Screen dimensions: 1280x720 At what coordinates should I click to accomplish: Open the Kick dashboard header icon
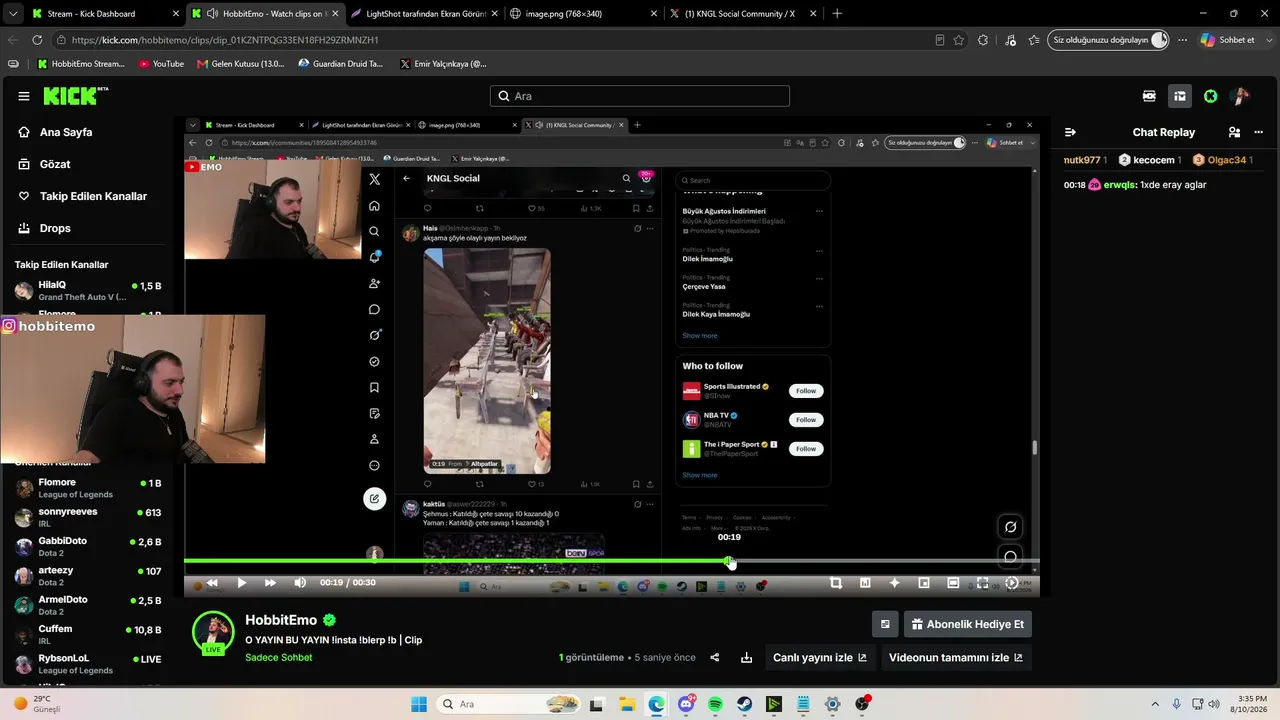click(1180, 96)
